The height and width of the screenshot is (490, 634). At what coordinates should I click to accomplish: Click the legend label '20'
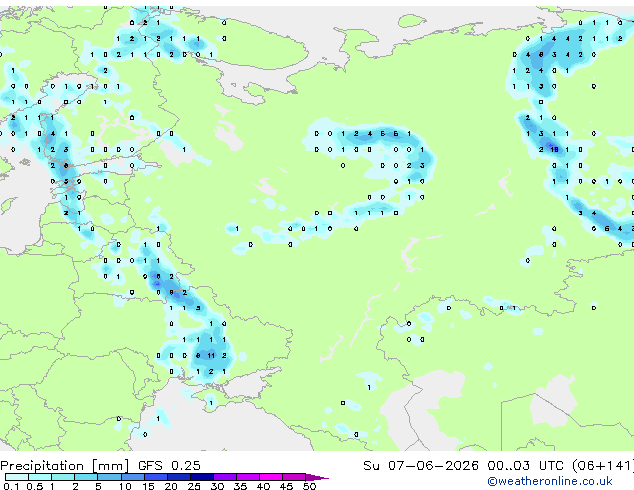click(x=171, y=486)
